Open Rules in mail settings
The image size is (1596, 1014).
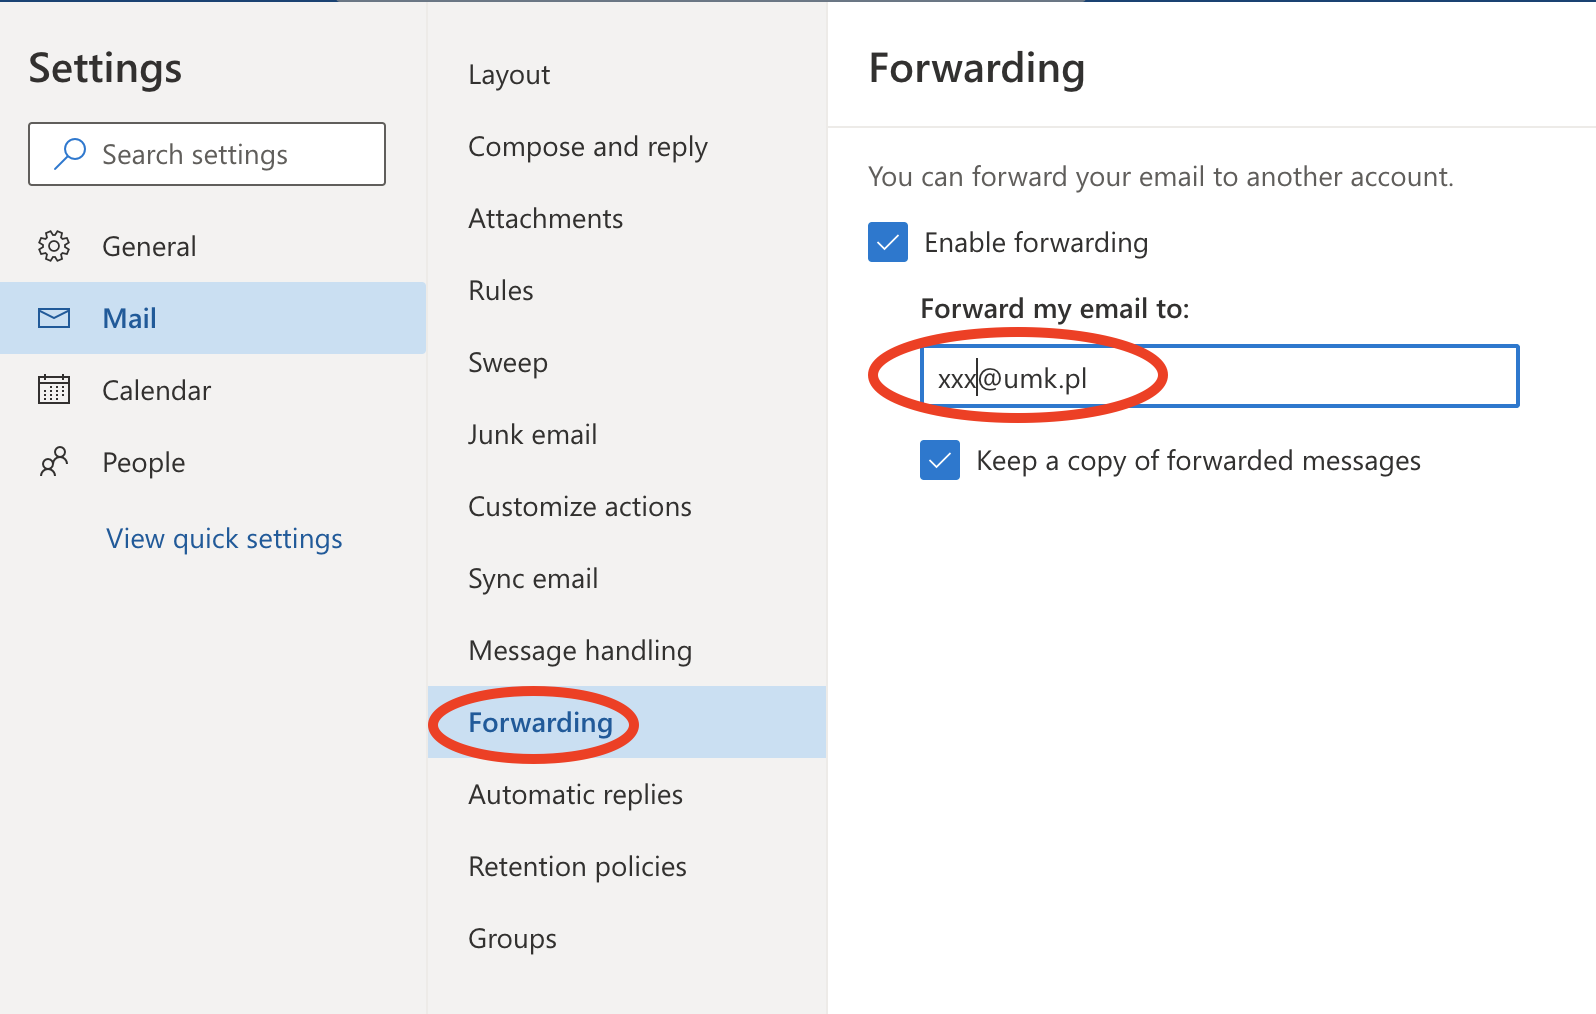coord(500,291)
